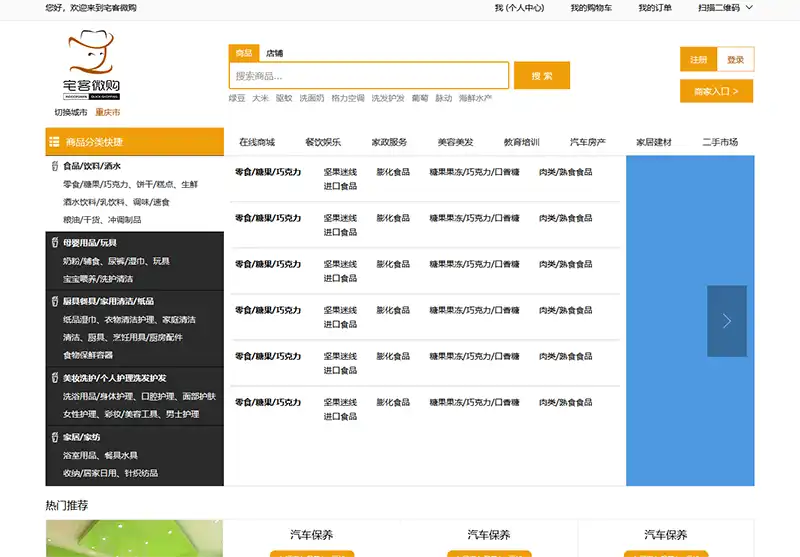Viewport: 800px width, 557px height.
Task: Click the 海鲜水产 hot search keyword
Action: tap(475, 98)
